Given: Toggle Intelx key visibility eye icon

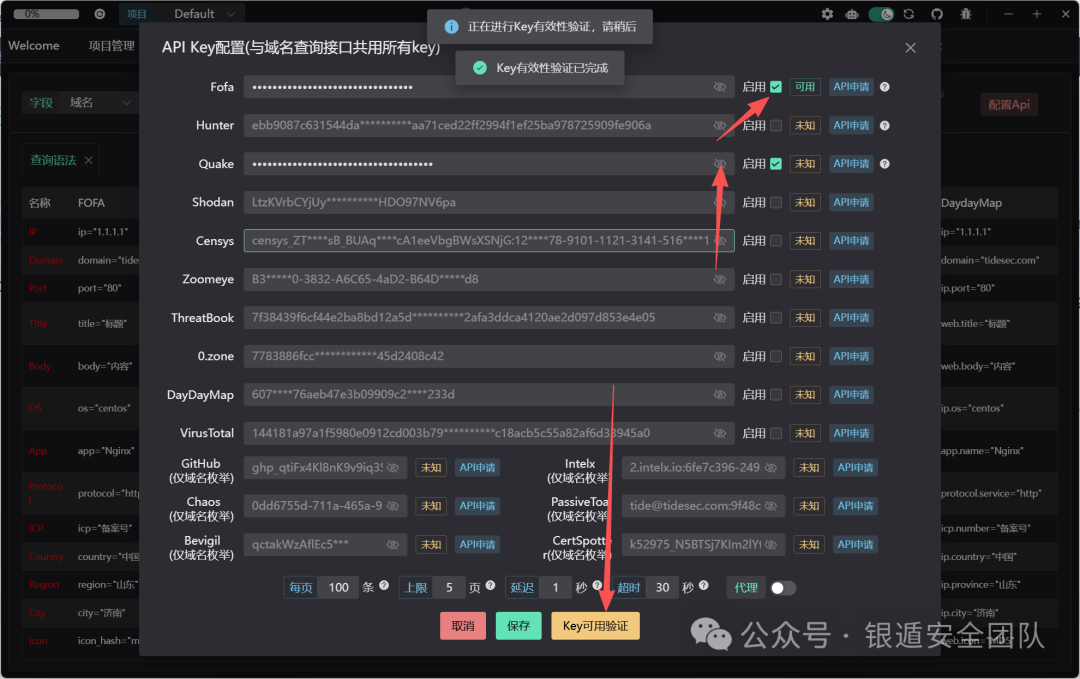Looking at the screenshot, I should coord(771,468).
